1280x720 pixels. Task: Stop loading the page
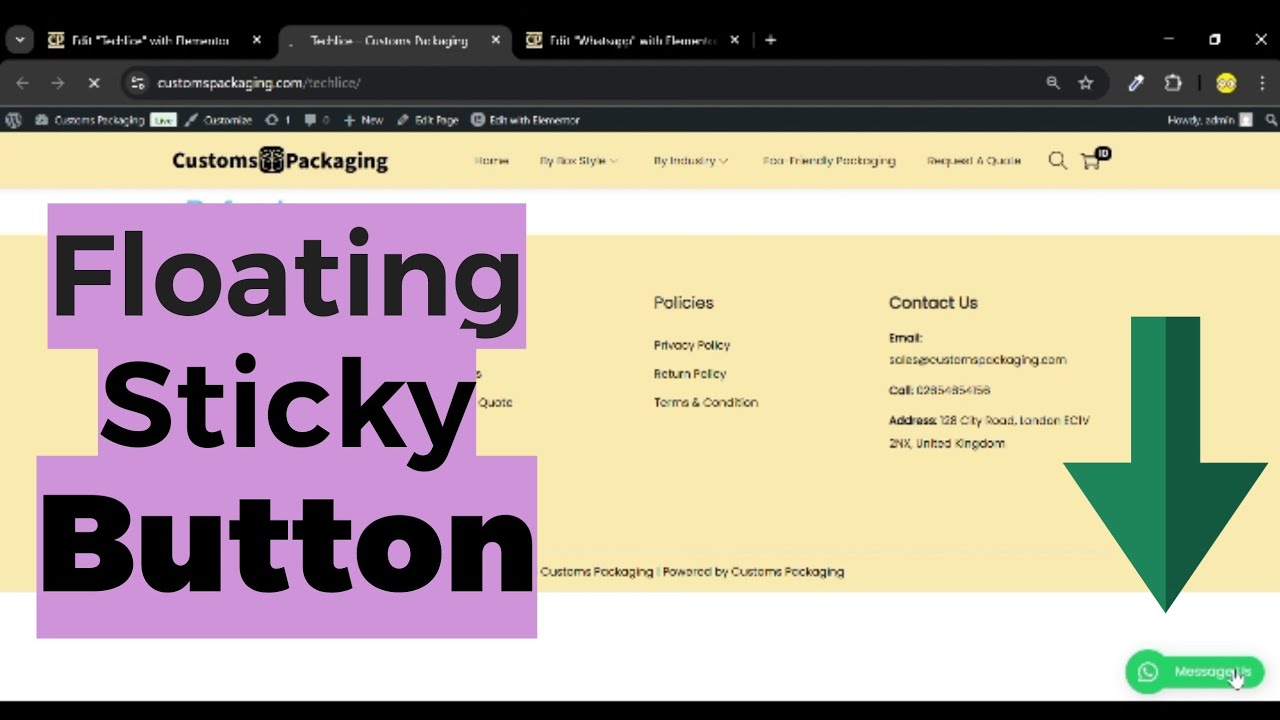pos(93,83)
